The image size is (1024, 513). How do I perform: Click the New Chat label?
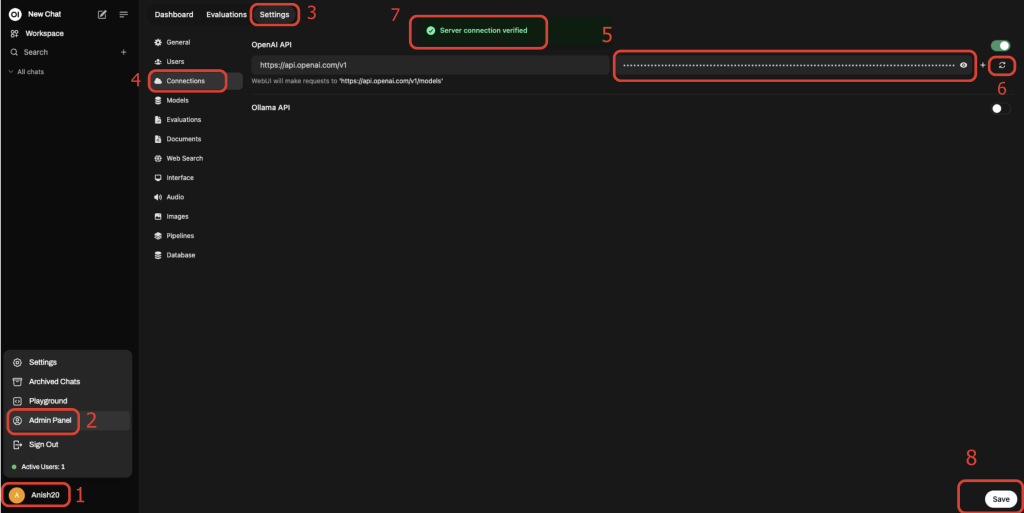[x=44, y=14]
